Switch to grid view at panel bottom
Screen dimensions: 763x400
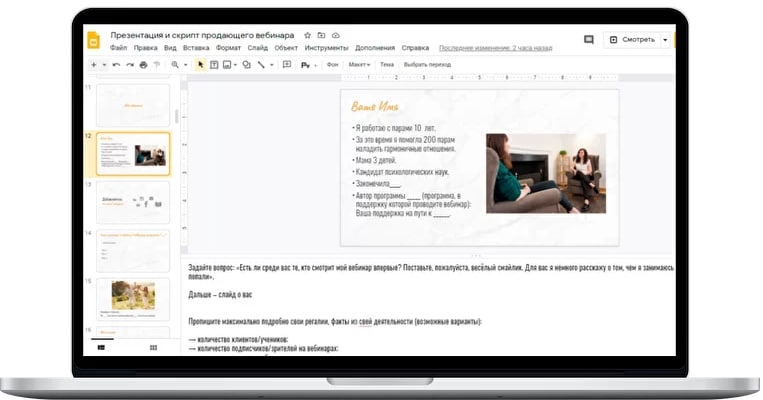coord(153,347)
